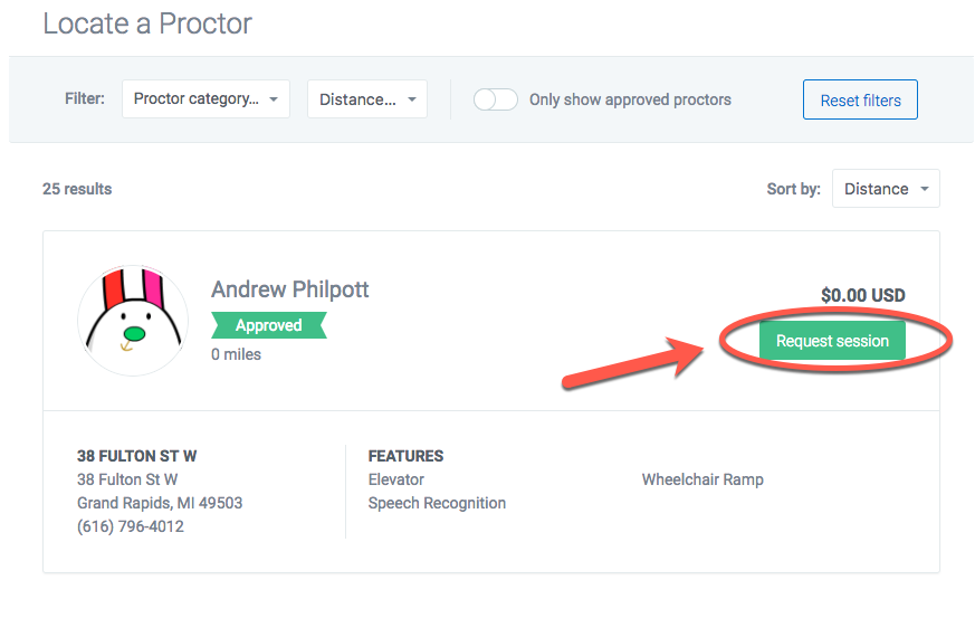The width and height of the screenshot is (977, 618).
Task: Click the 25 results count
Action: click(x=77, y=188)
